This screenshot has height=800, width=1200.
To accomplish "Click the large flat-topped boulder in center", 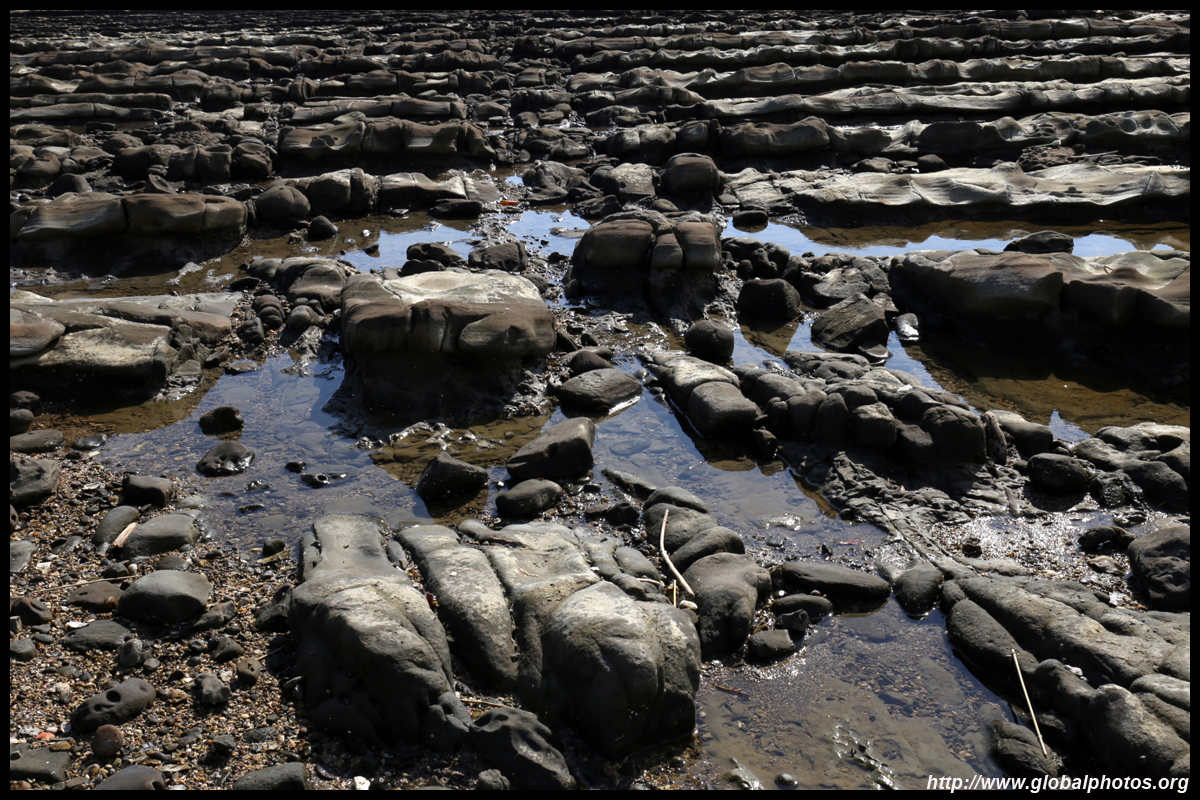I will coord(446,316).
